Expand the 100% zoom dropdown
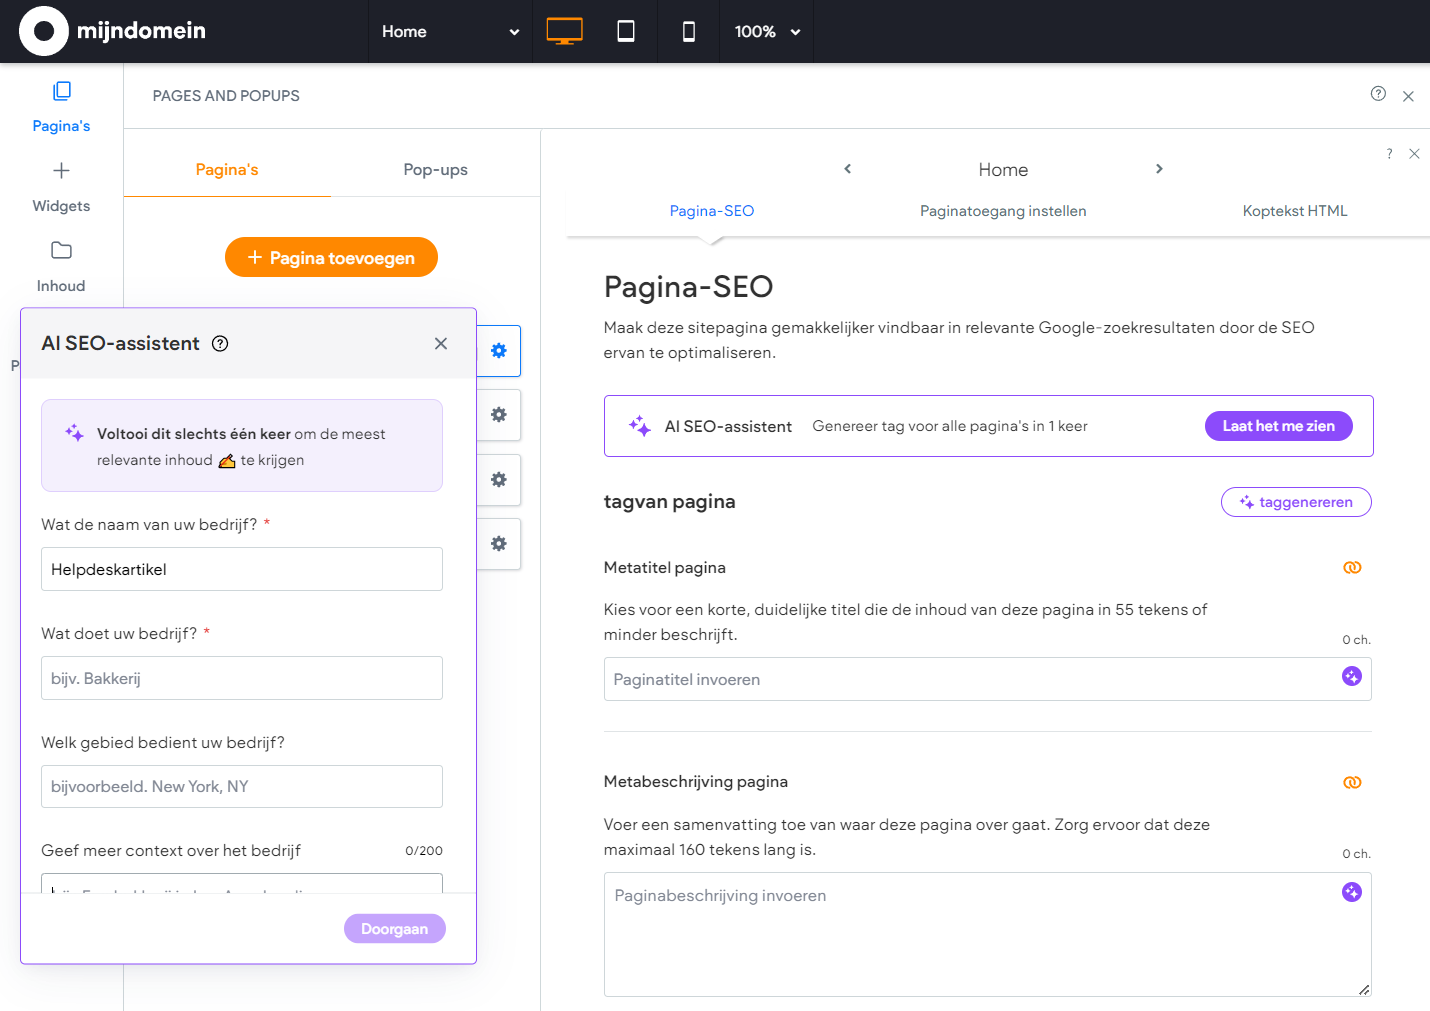 (767, 32)
